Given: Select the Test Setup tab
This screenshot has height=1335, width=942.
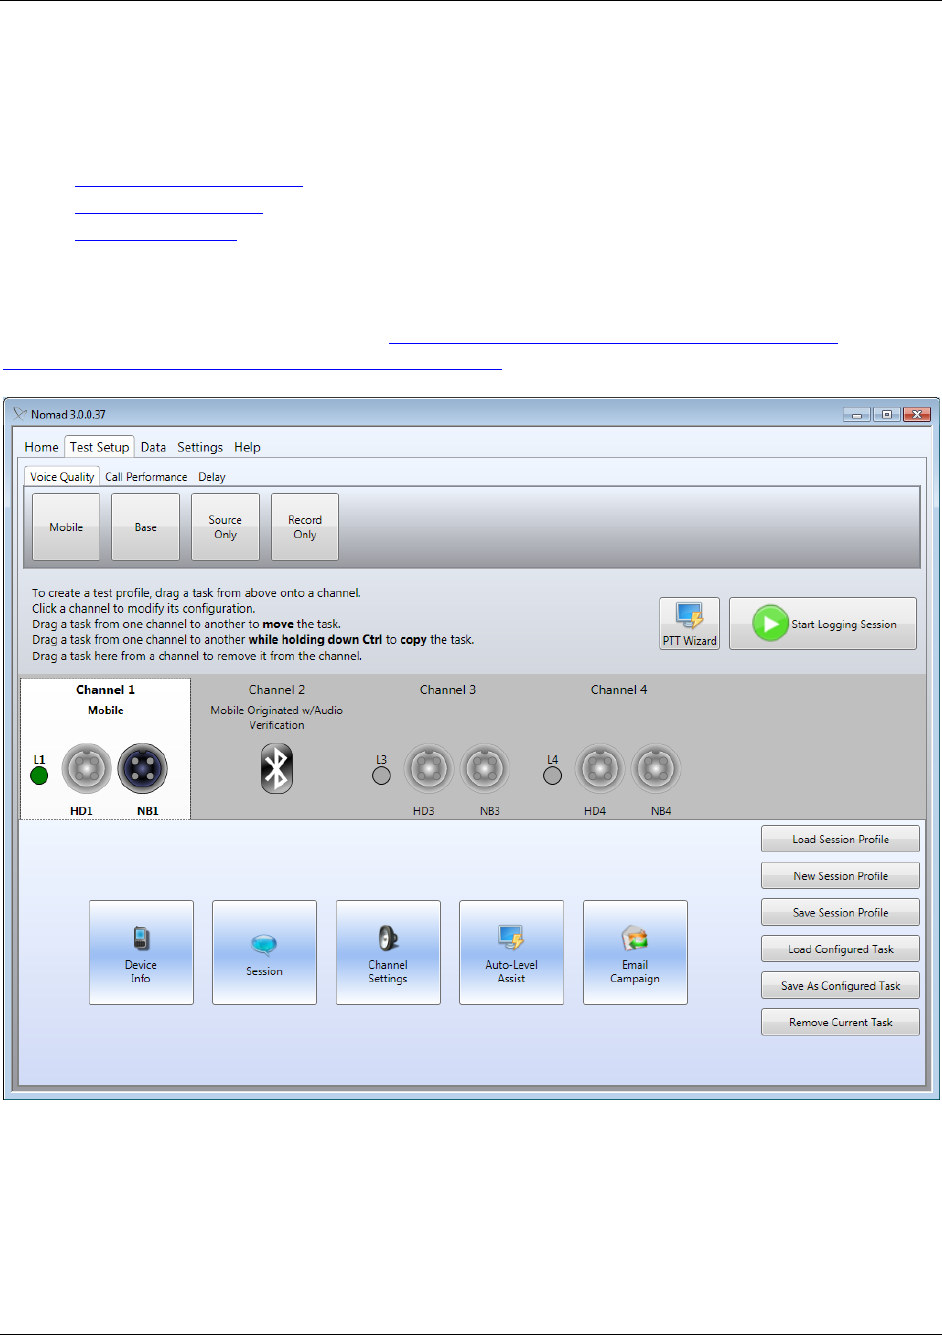Looking at the screenshot, I should [x=100, y=447].
